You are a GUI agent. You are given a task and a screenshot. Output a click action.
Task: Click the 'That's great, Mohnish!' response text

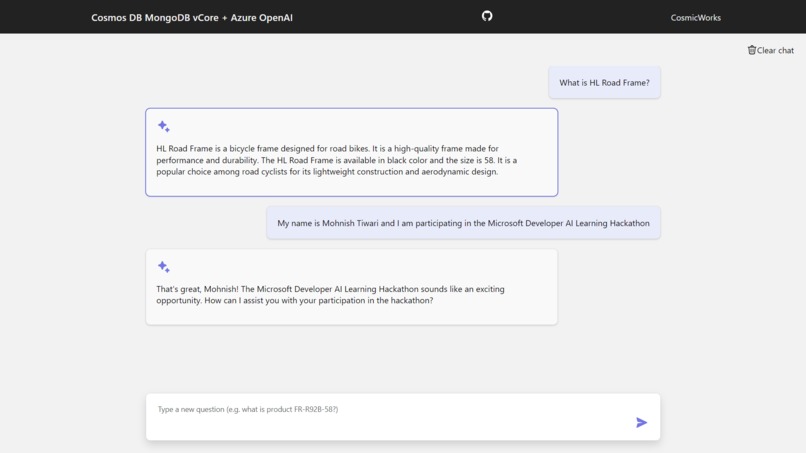tap(331, 295)
